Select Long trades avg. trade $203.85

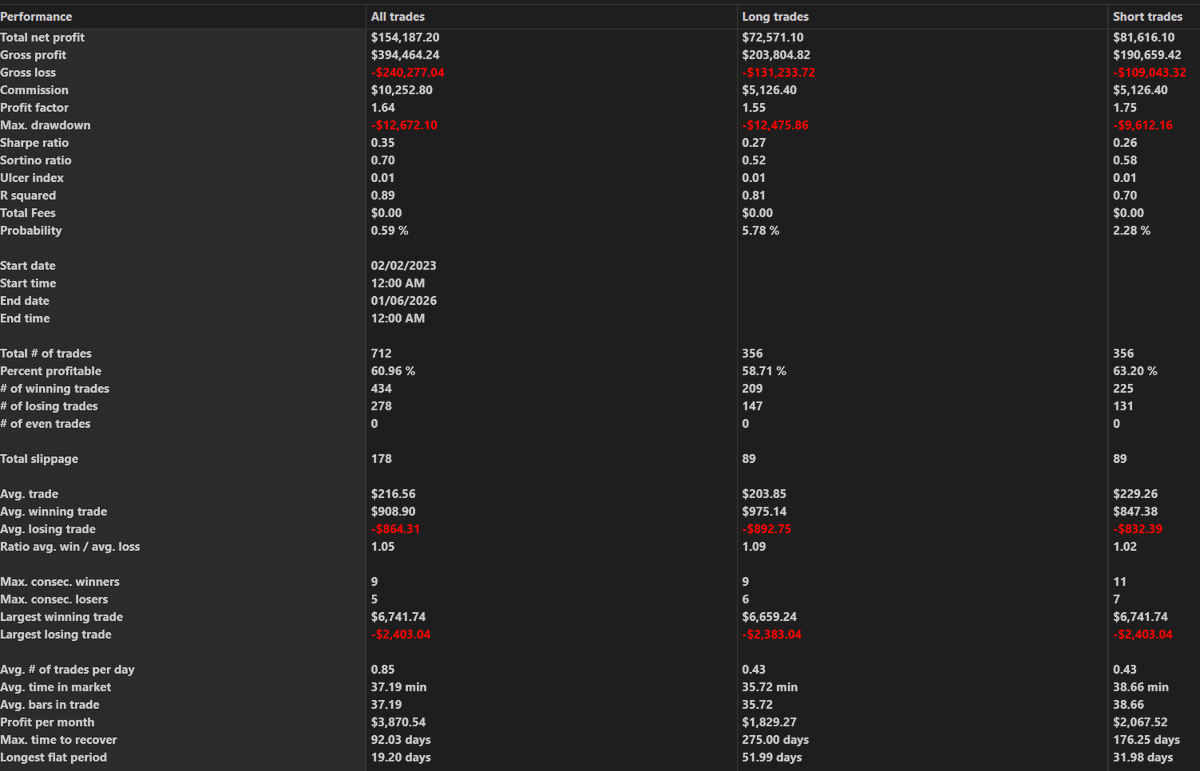pos(764,493)
